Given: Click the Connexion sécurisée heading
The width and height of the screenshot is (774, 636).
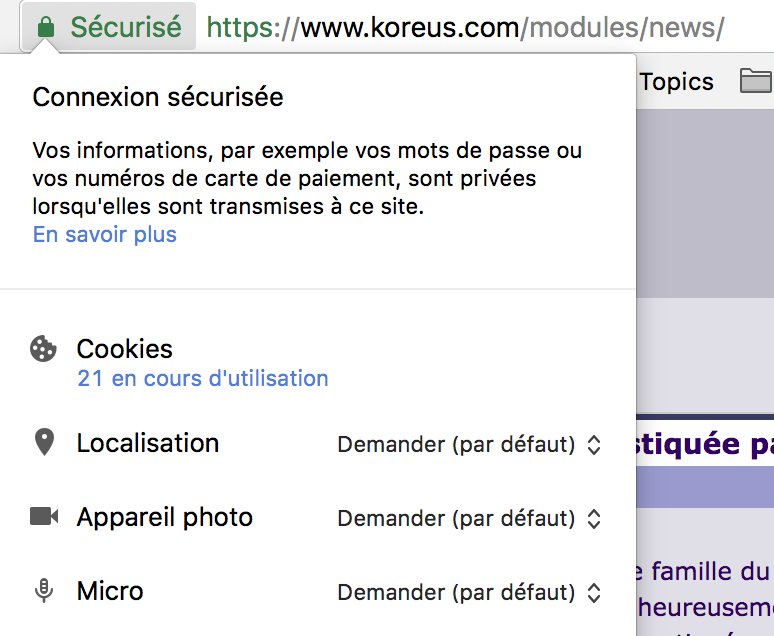Looking at the screenshot, I should pyautogui.click(x=158, y=97).
